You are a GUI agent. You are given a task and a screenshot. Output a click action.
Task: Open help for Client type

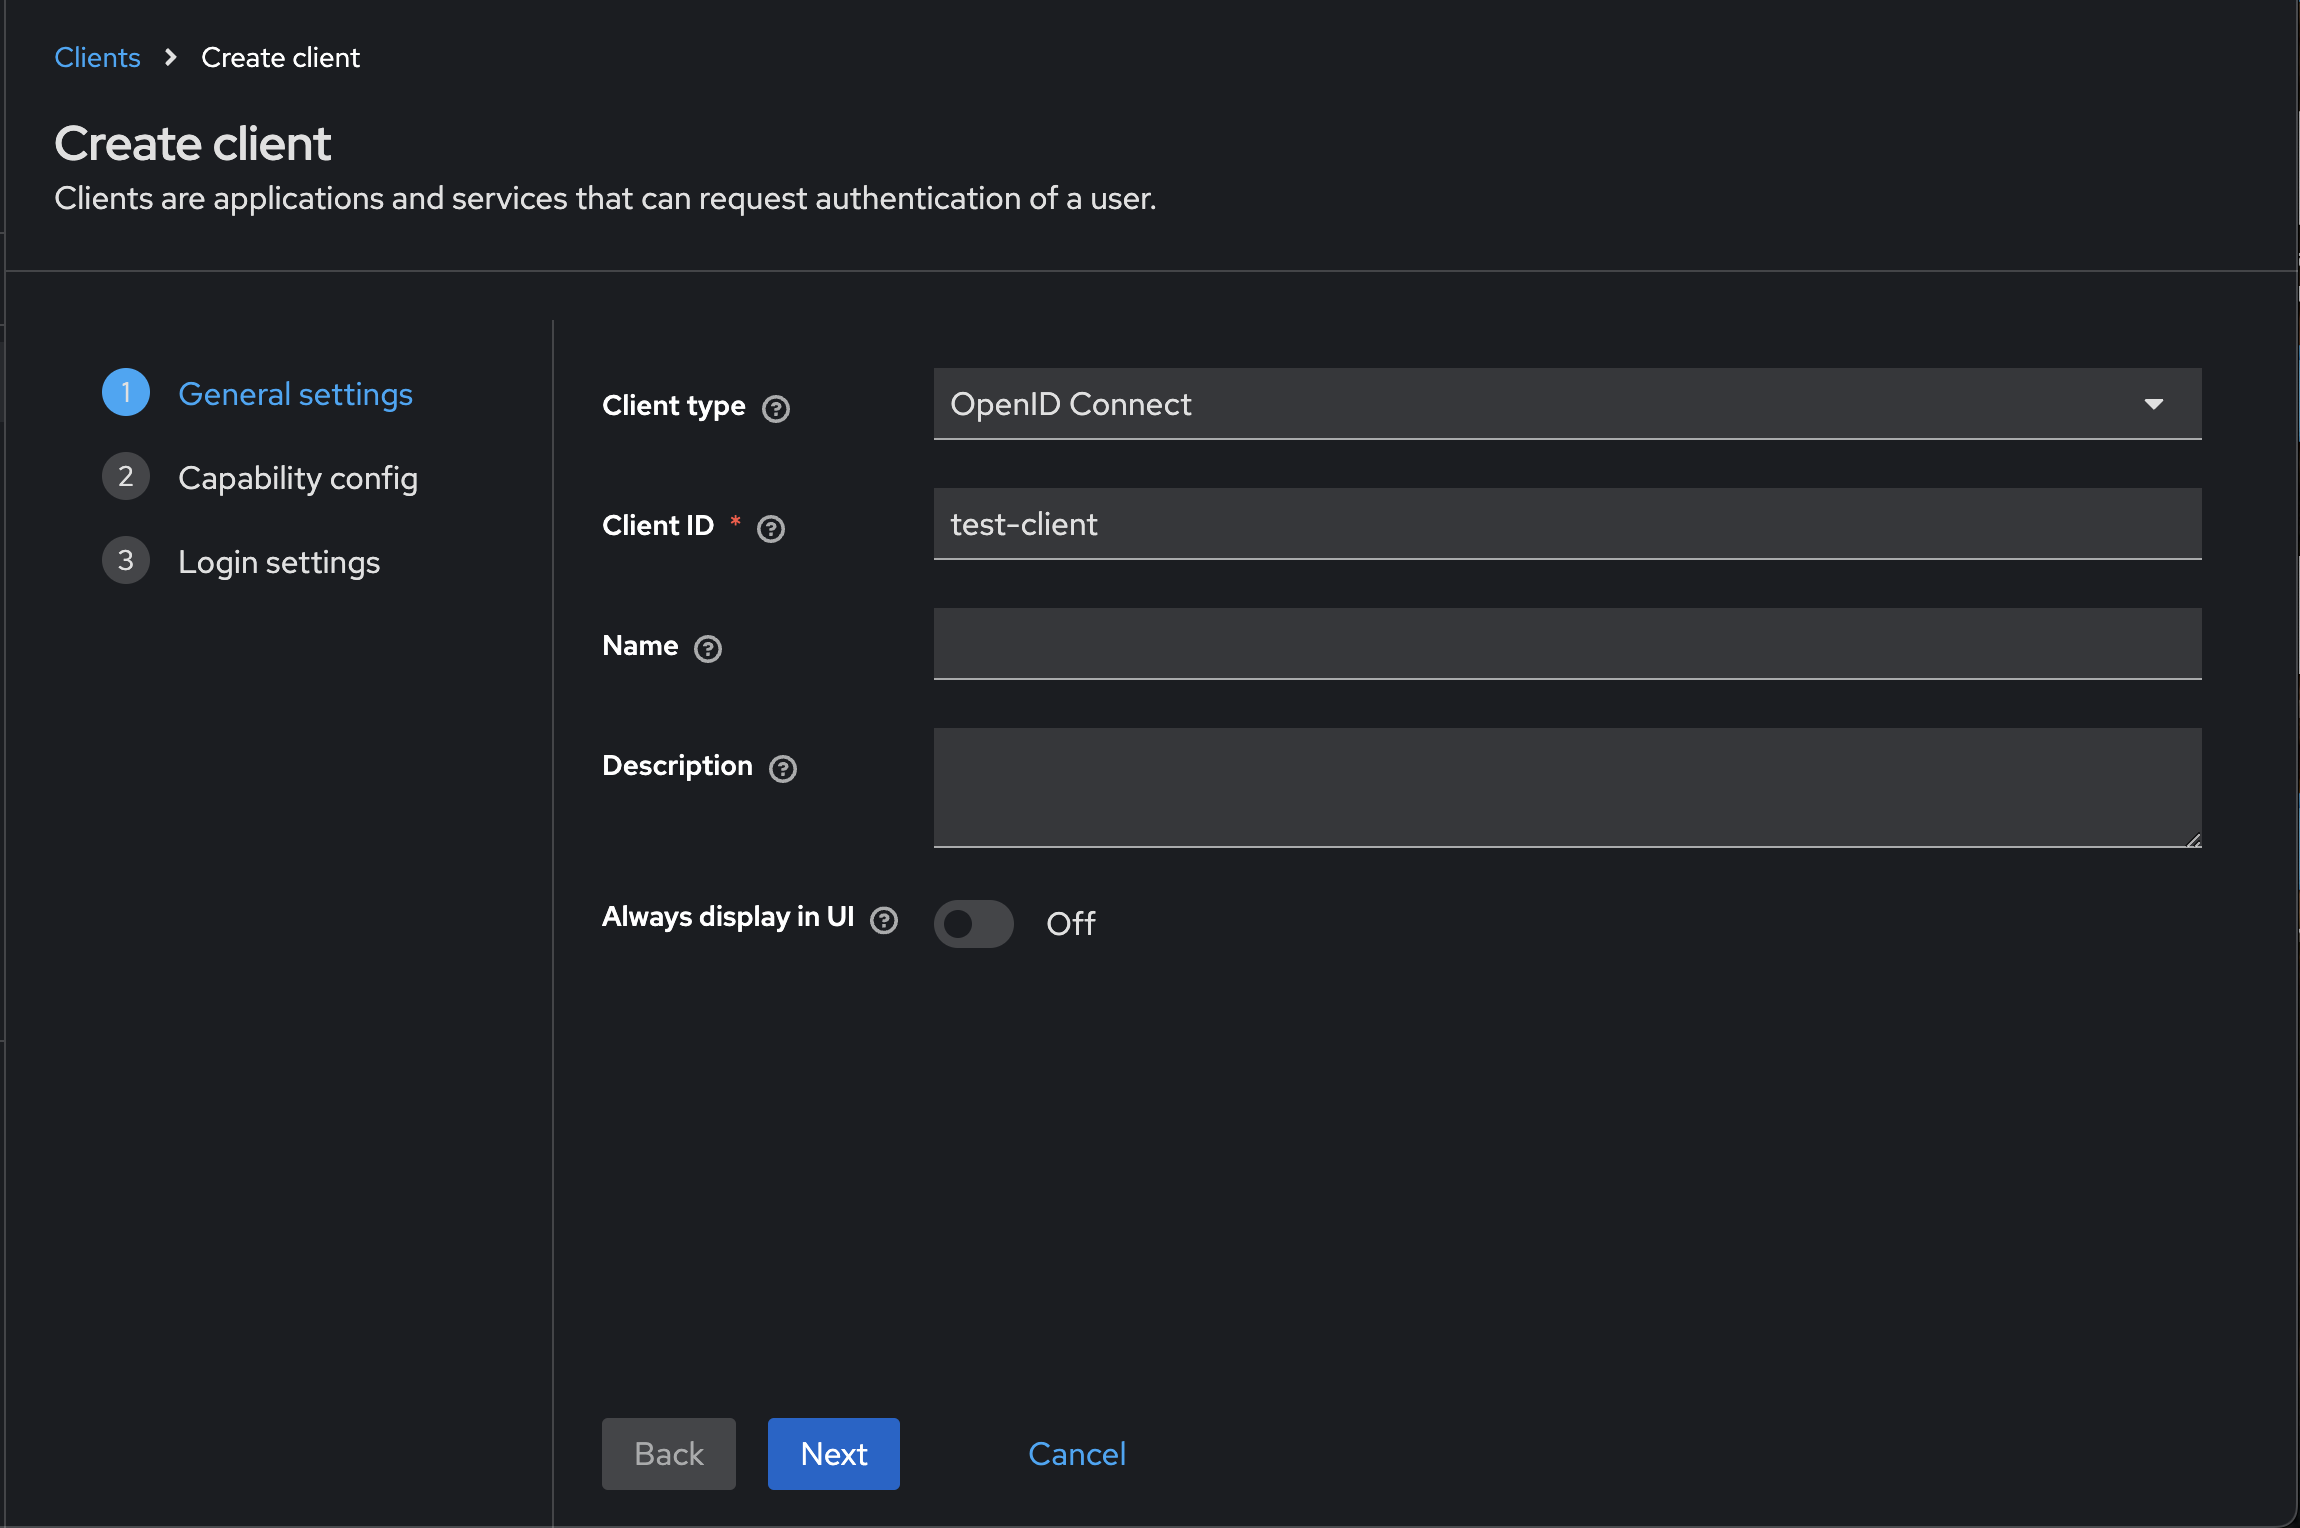[x=776, y=409]
